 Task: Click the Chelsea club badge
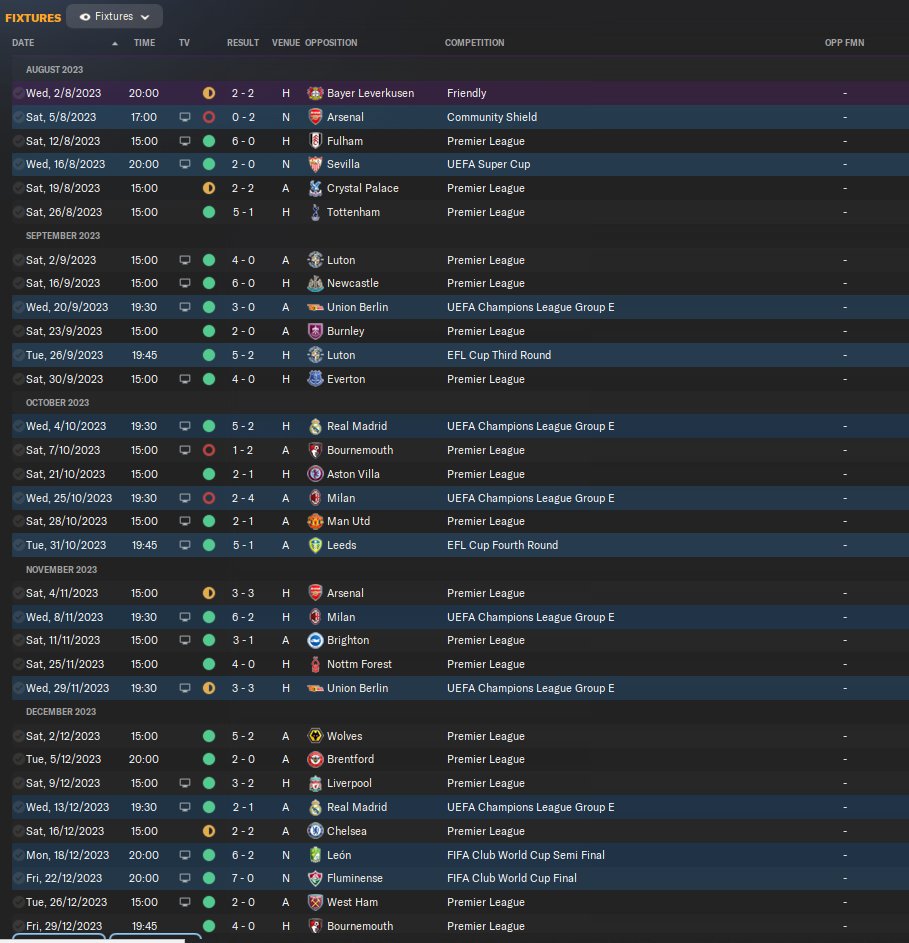click(x=315, y=831)
